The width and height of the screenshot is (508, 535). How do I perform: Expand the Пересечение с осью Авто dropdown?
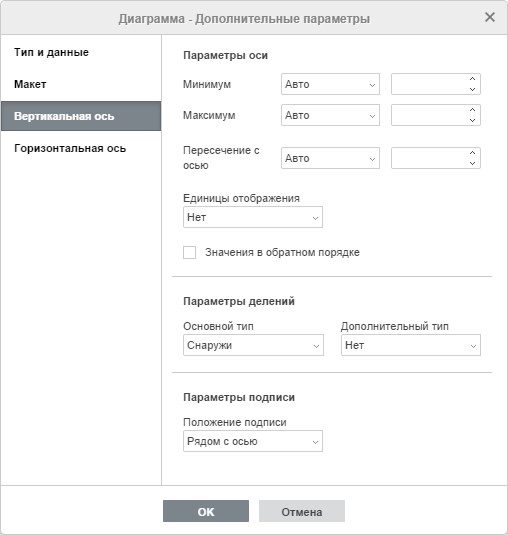coord(330,158)
